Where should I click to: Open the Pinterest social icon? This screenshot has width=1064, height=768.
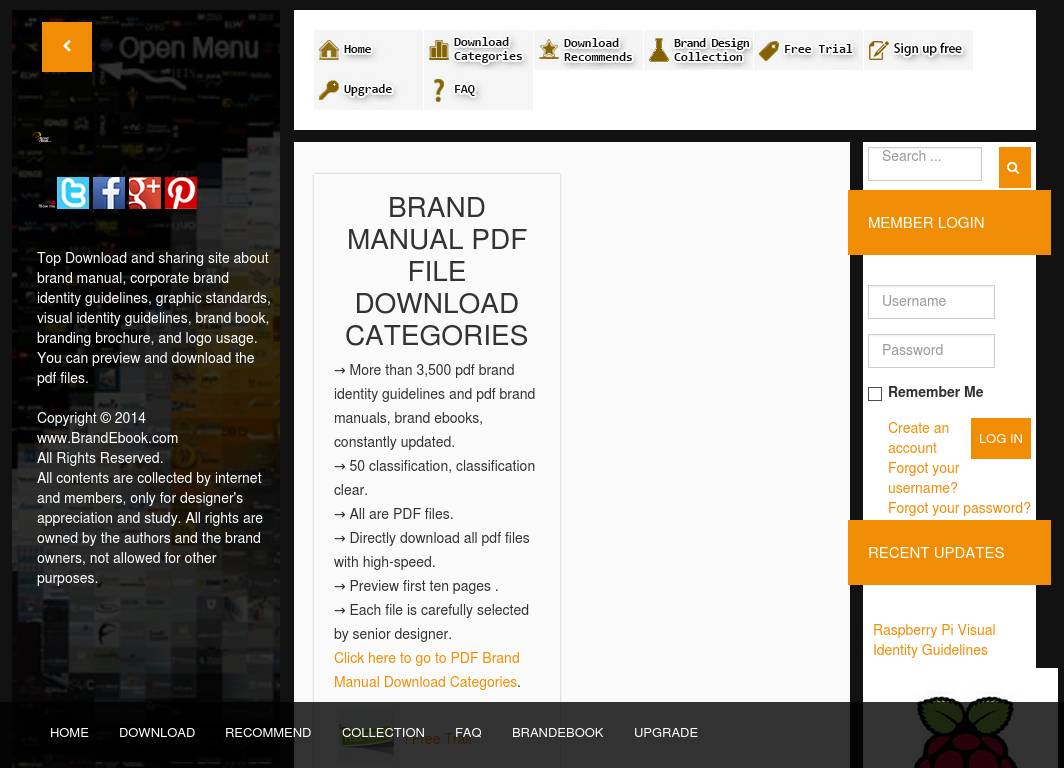(181, 193)
